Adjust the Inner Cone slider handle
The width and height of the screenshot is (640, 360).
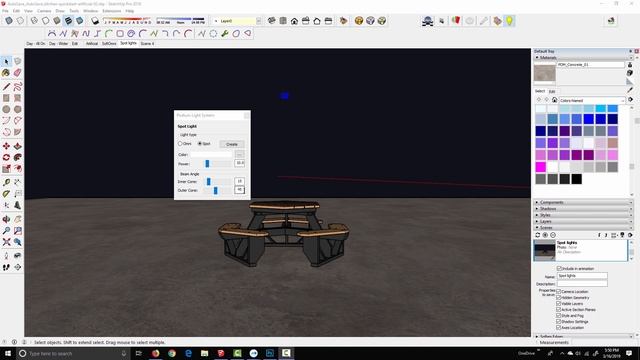click(209, 181)
